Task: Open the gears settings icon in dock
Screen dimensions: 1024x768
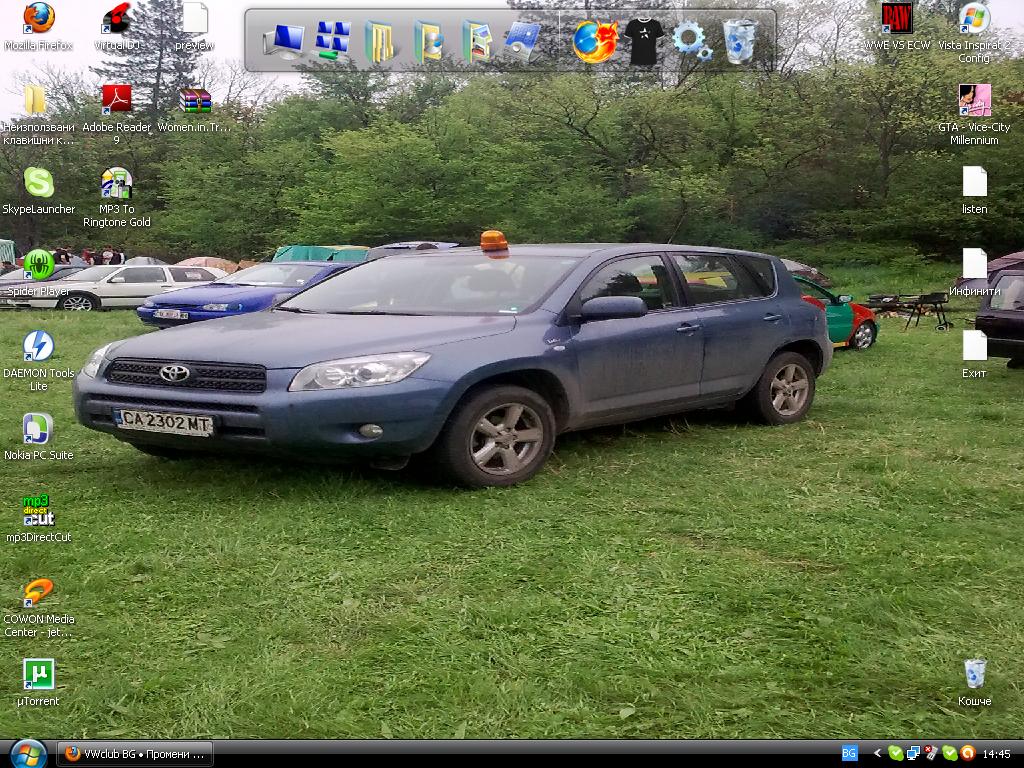Action: pyautogui.click(x=692, y=42)
